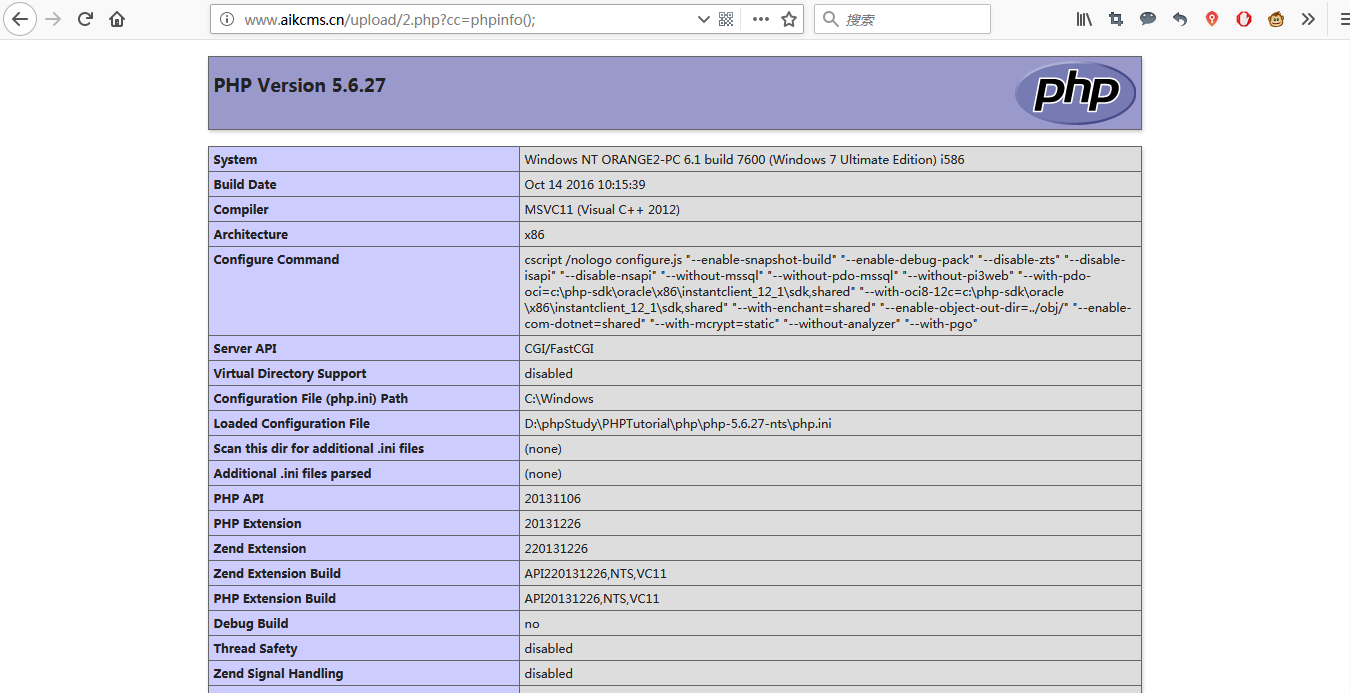Open the Library bookshelf icon

(x=1084, y=19)
